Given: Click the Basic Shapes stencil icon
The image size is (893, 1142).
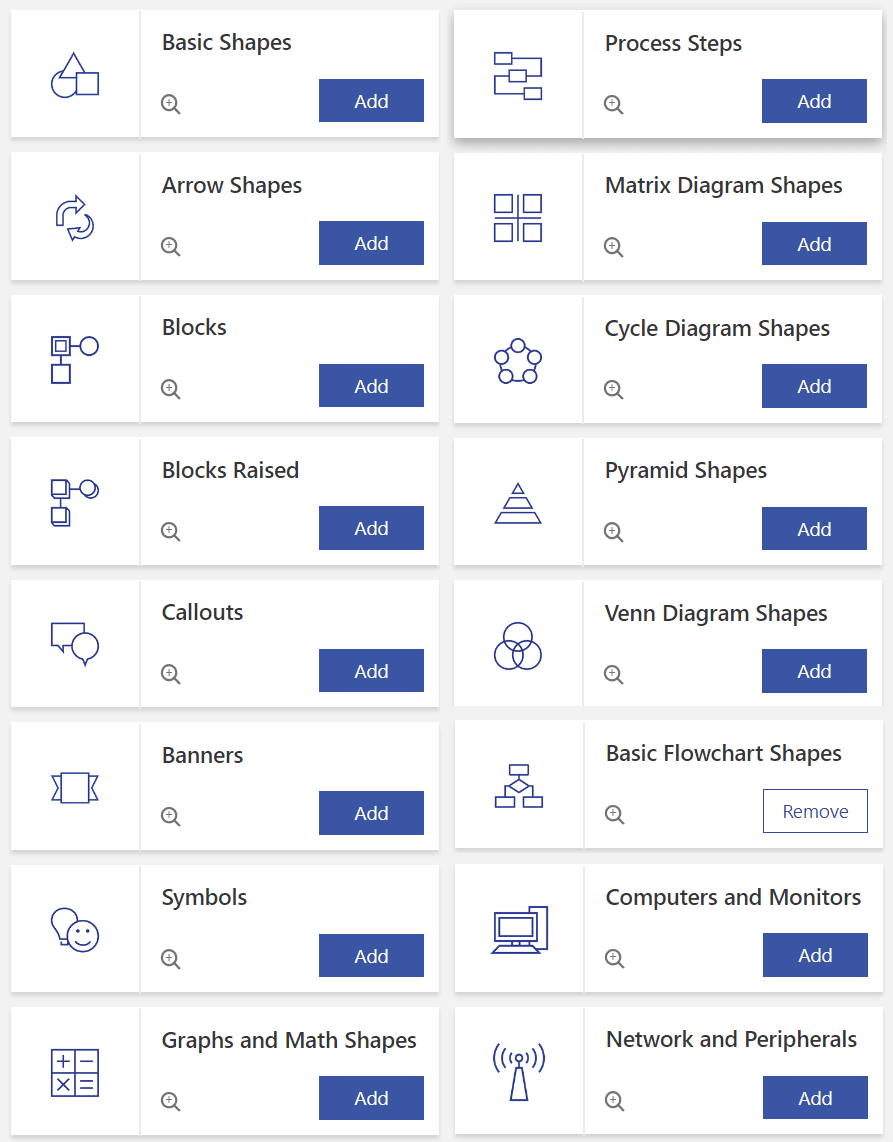Looking at the screenshot, I should [x=75, y=75].
